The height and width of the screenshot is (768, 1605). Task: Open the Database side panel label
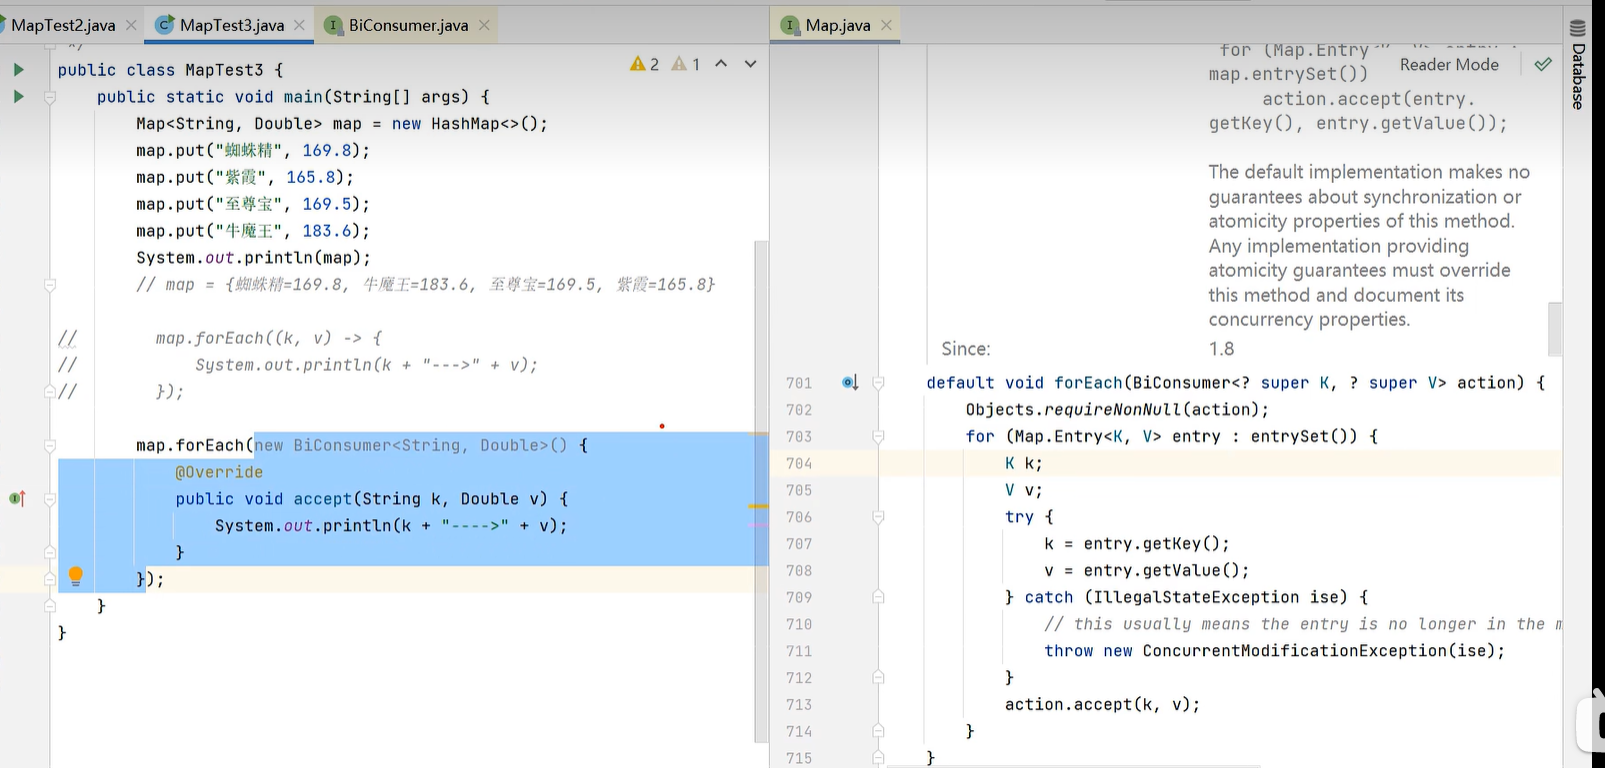(1578, 76)
